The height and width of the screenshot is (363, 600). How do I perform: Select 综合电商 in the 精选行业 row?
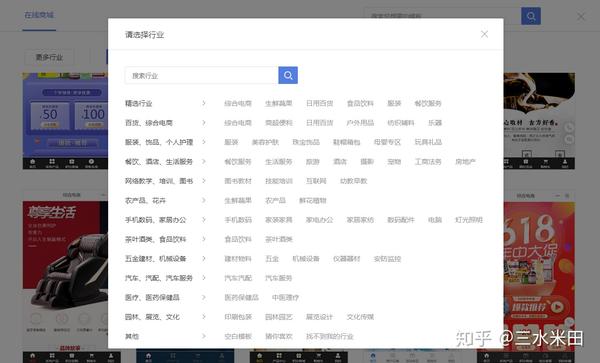pos(238,103)
